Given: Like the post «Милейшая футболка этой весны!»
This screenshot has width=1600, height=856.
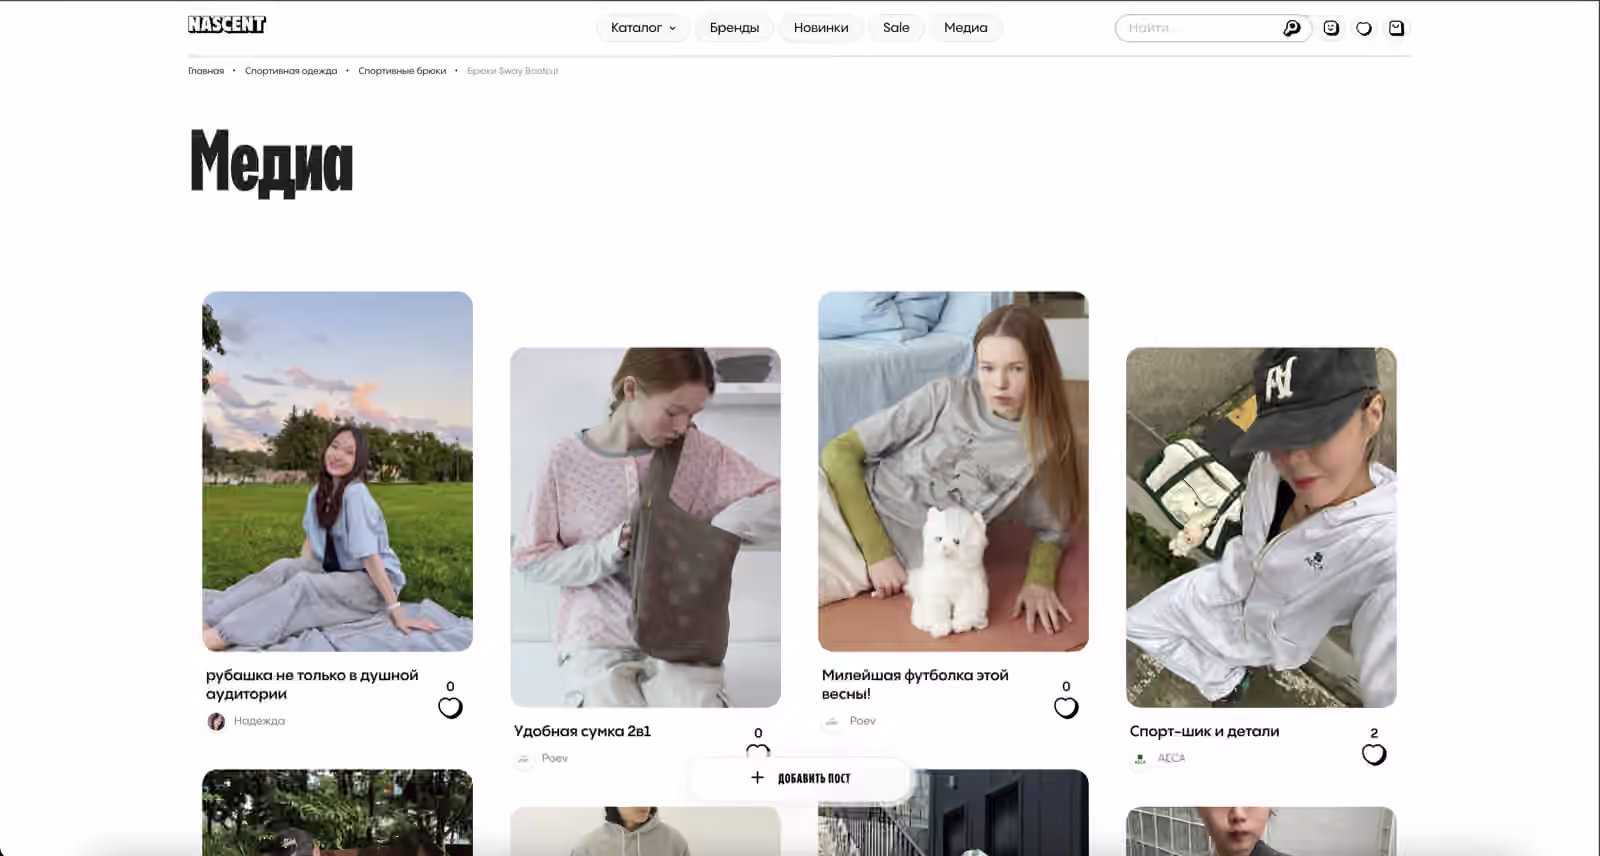Looking at the screenshot, I should pyautogui.click(x=1066, y=708).
